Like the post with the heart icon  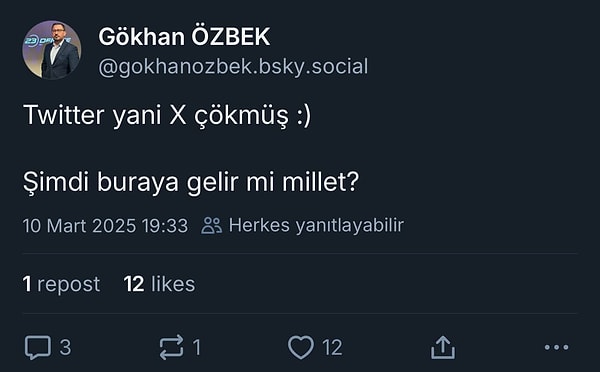301,348
